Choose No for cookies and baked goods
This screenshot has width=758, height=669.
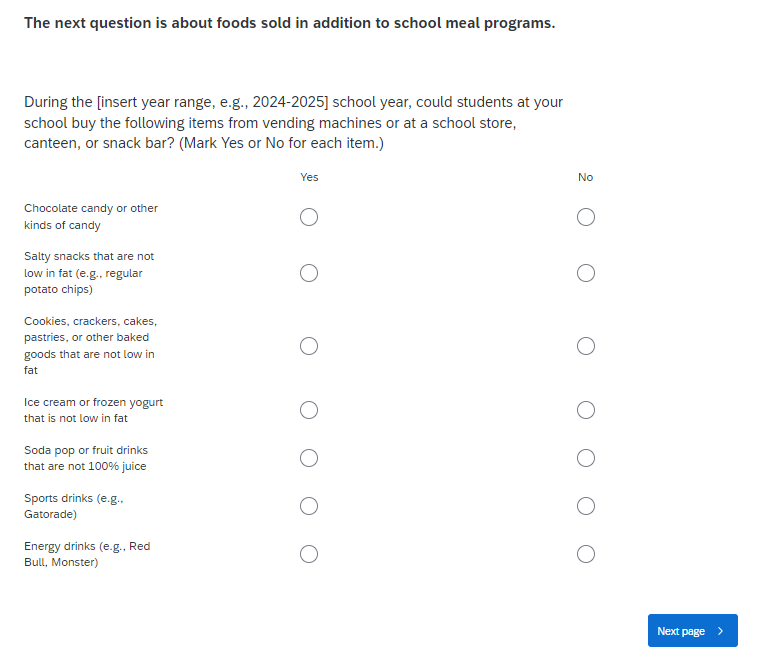pyautogui.click(x=586, y=346)
